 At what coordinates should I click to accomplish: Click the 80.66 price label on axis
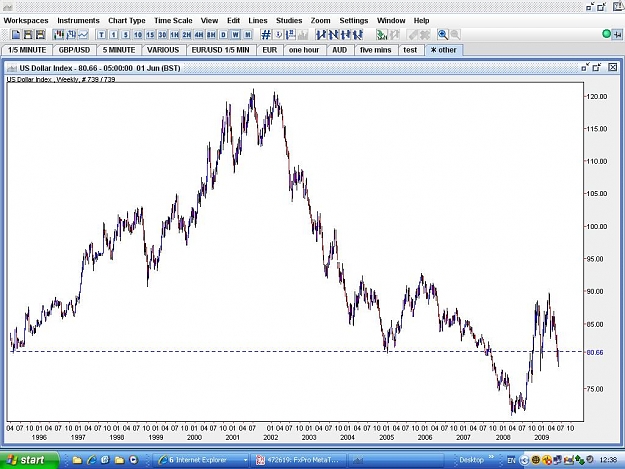pyautogui.click(x=595, y=352)
